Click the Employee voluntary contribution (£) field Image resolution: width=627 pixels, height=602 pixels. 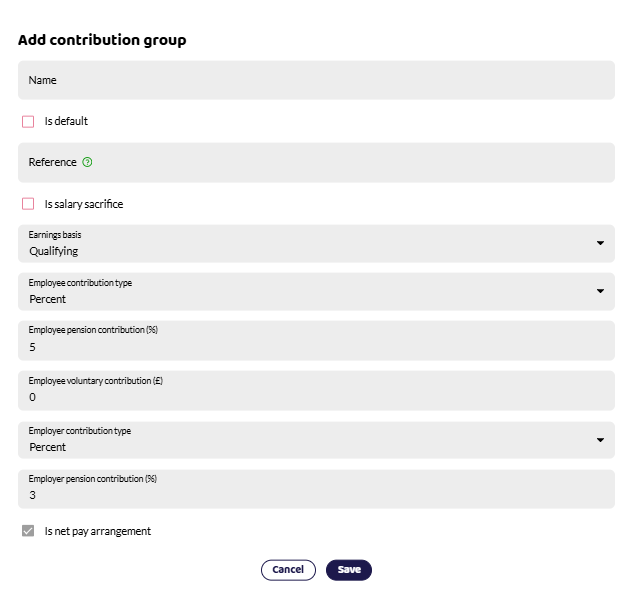tap(316, 390)
